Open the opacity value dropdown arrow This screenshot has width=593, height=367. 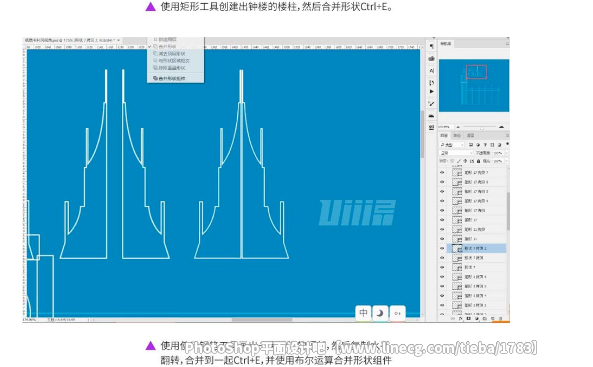pyautogui.click(x=506, y=153)
